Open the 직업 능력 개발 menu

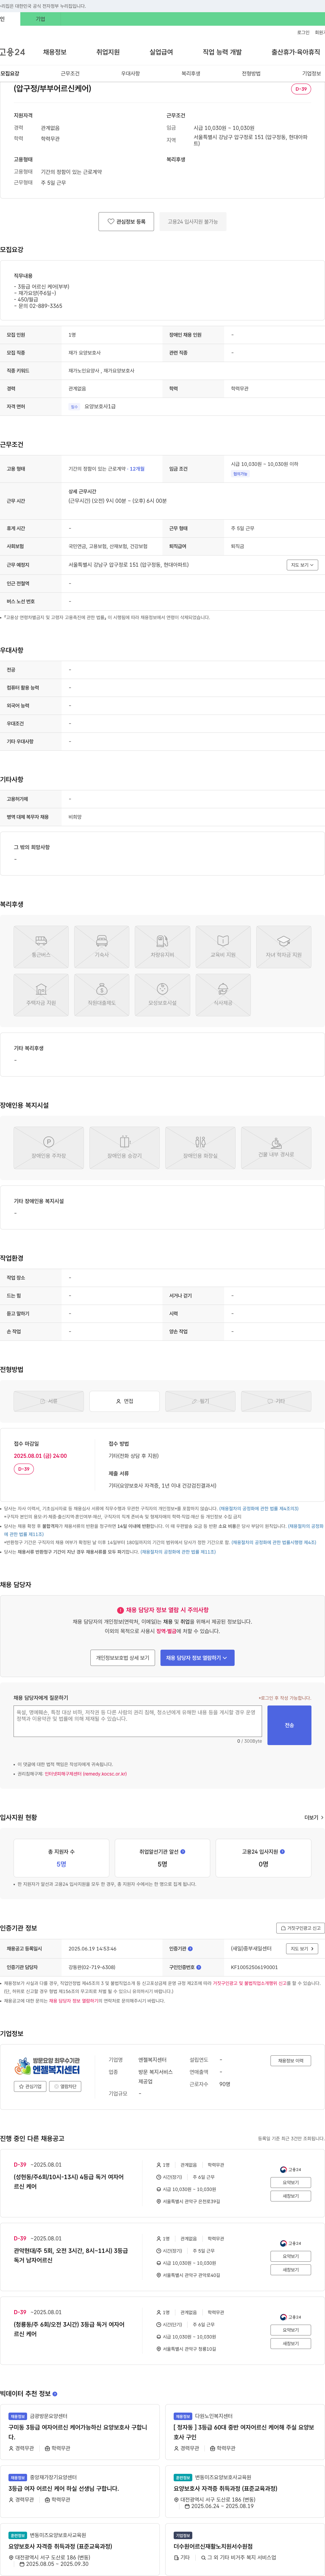coord(222,52)
